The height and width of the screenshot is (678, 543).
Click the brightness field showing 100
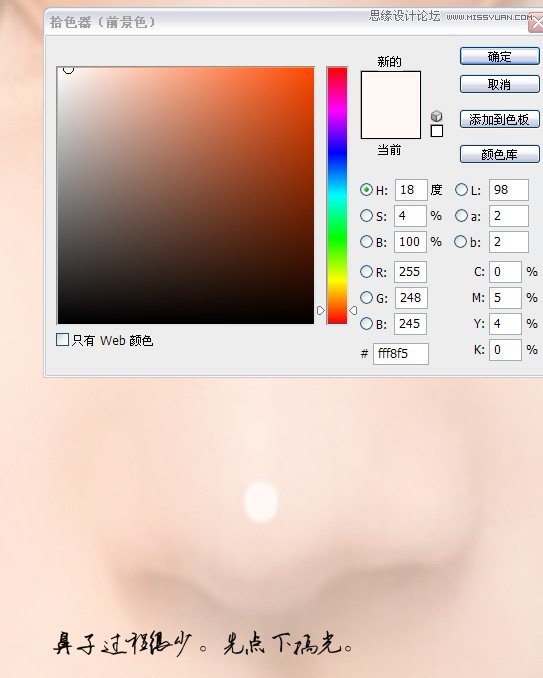pos(410,242)
